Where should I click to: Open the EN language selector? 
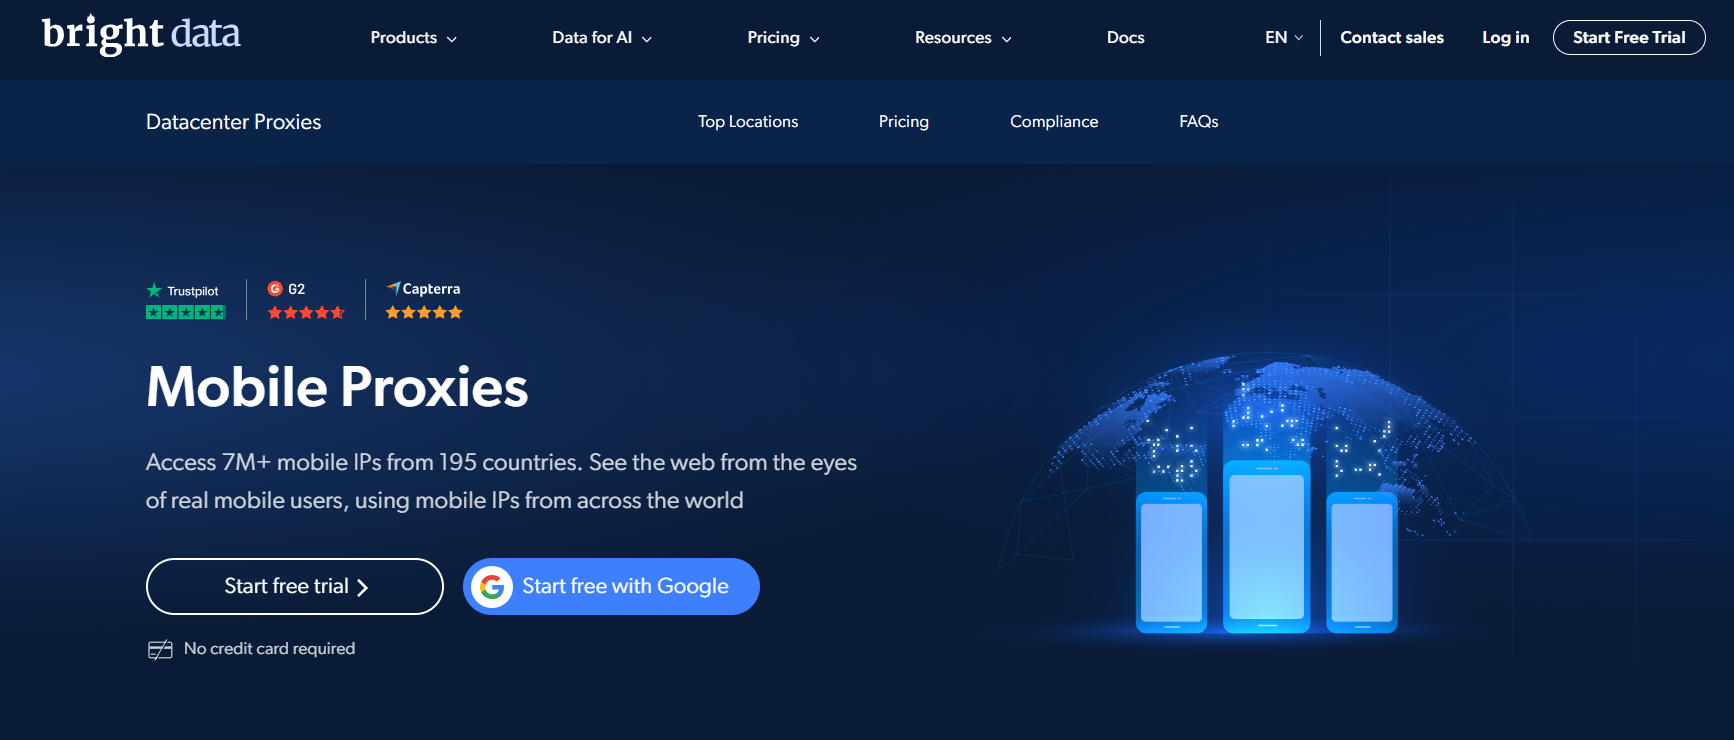point(1284,38)
